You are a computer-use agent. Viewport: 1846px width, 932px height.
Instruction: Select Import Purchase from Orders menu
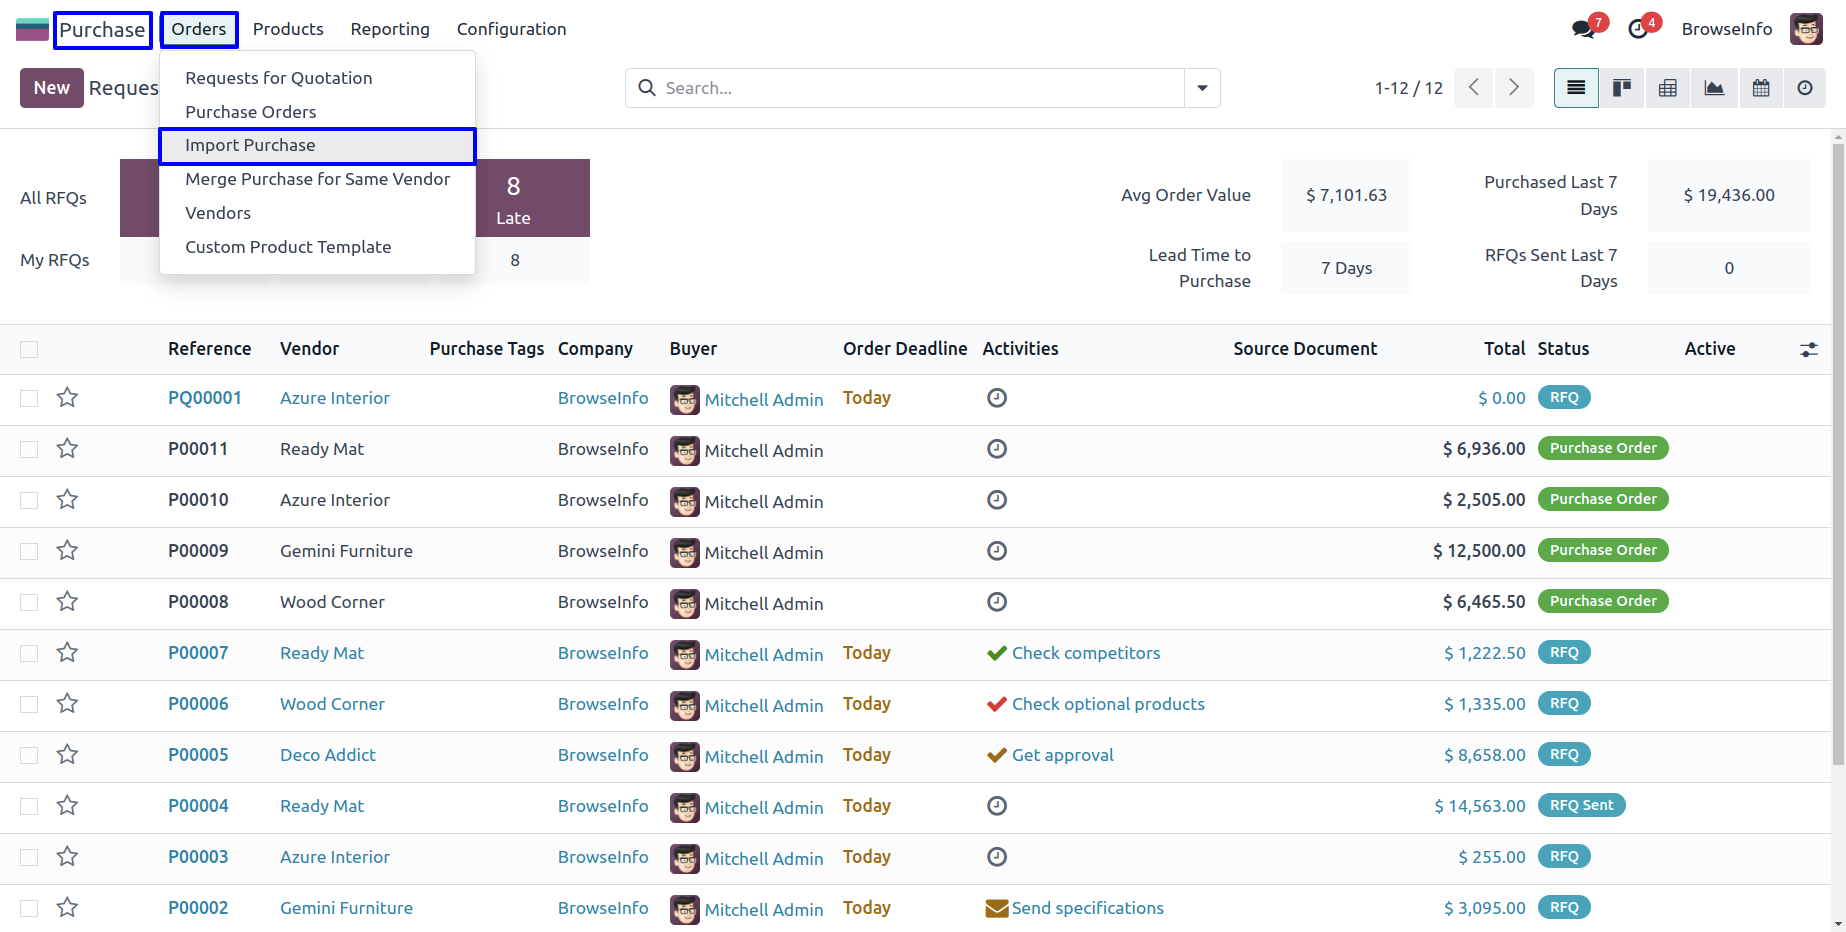click(250, 145)
